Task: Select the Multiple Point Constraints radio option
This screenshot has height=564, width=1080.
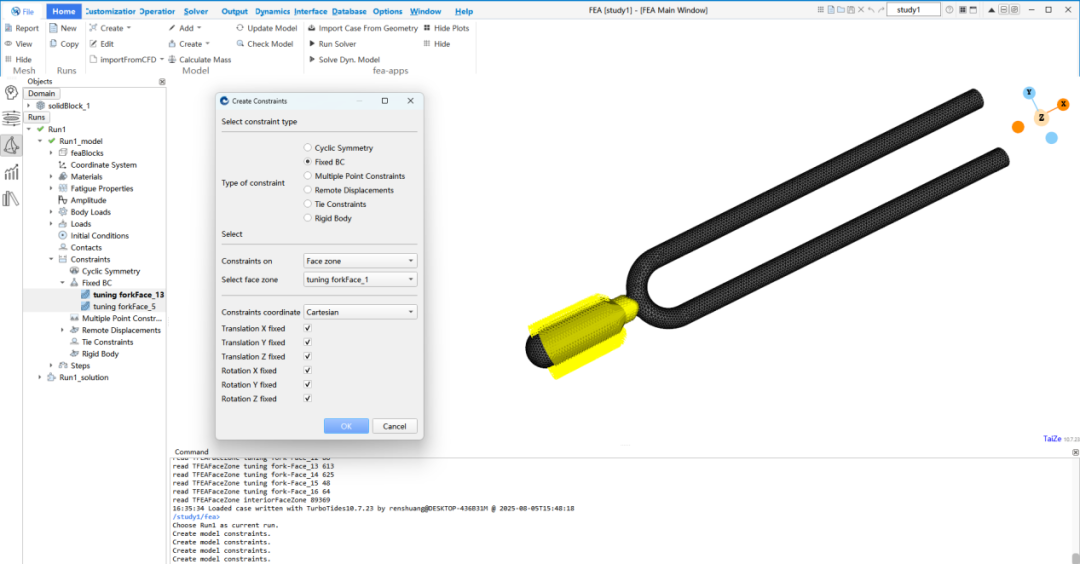Action: [x=308, y=176]
